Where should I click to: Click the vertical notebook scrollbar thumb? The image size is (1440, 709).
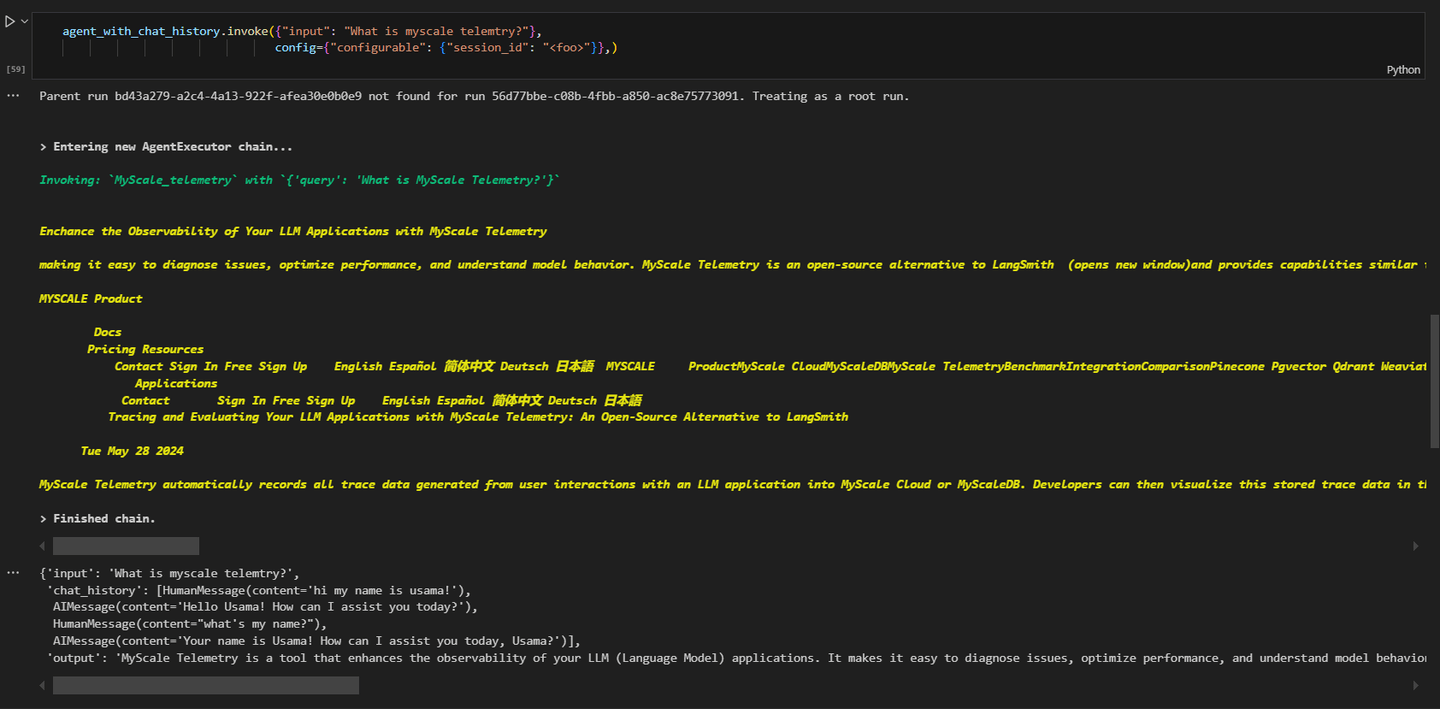1434,380
